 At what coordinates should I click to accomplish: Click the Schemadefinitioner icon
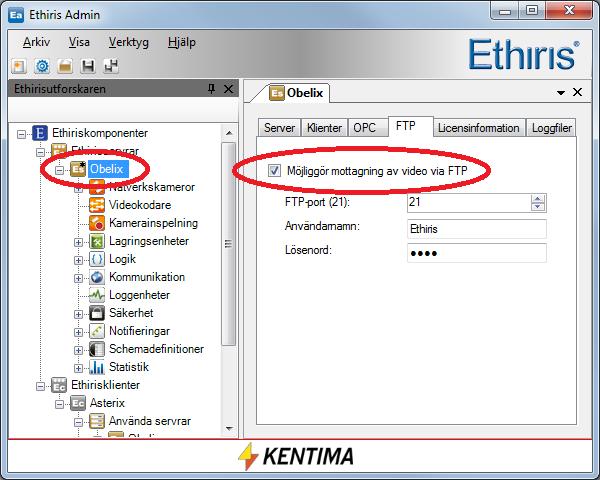pyautogui.click(x=97, y=349)
